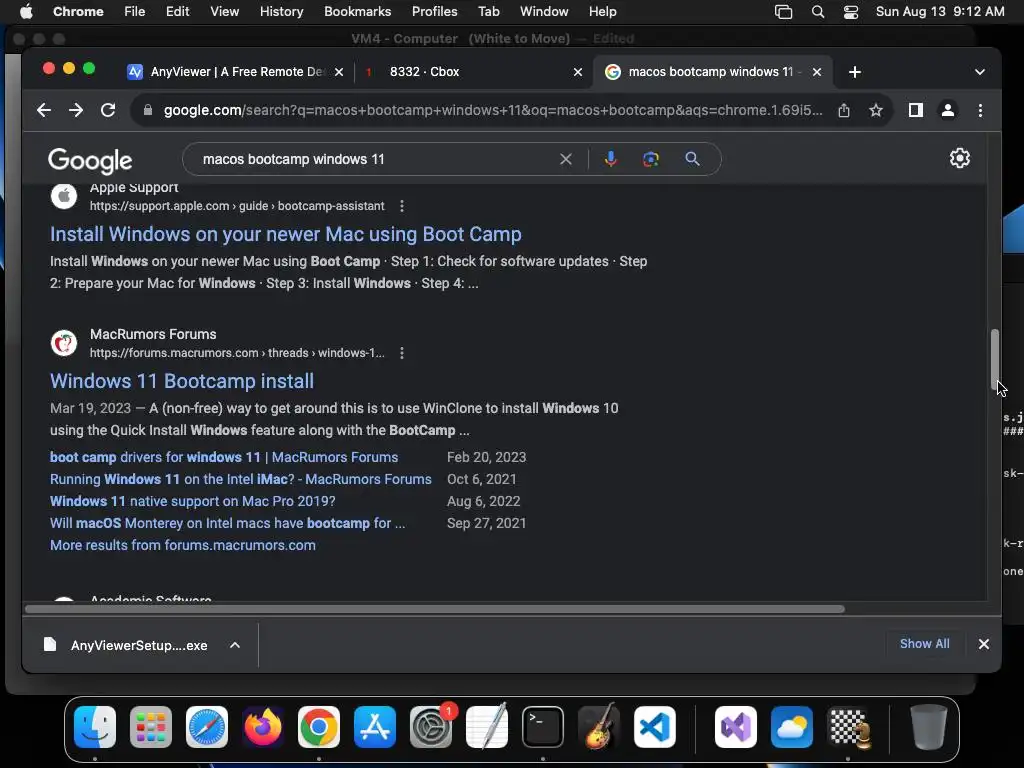Open the Chrome profile avatar
1024x768 pixels.
[948, 110]
